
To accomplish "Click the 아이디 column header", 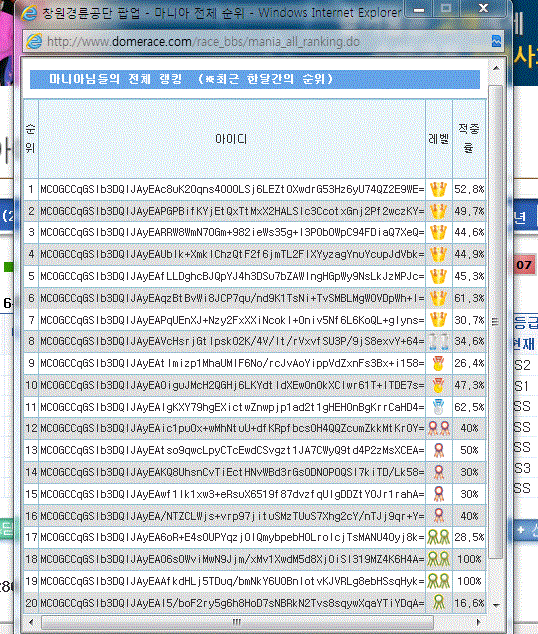I will (232, 139).
